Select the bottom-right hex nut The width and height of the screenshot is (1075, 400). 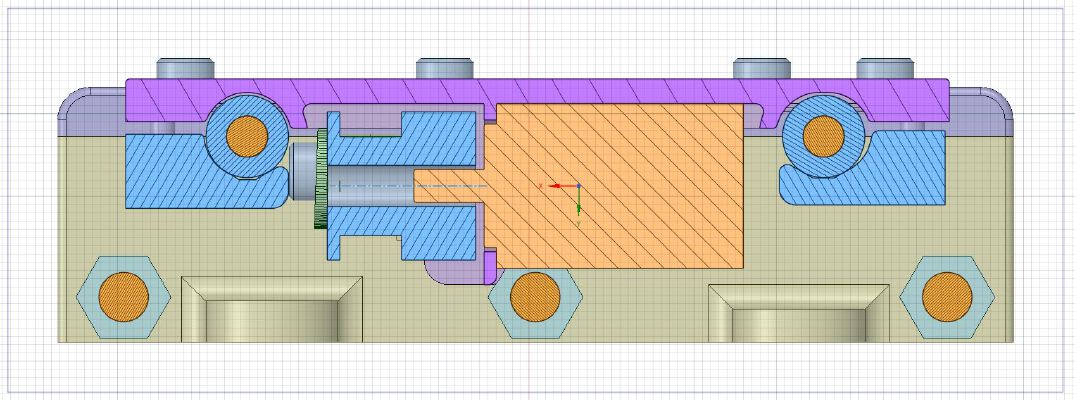tap(947, 297)
